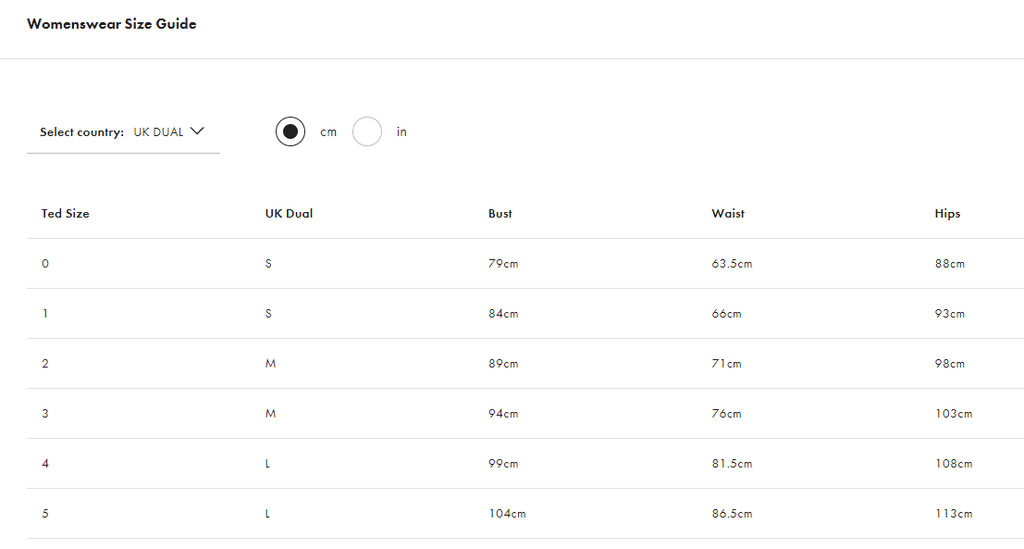
Task: Click the Hips column header
Action: pyautogui.click(x=947, y=214)
